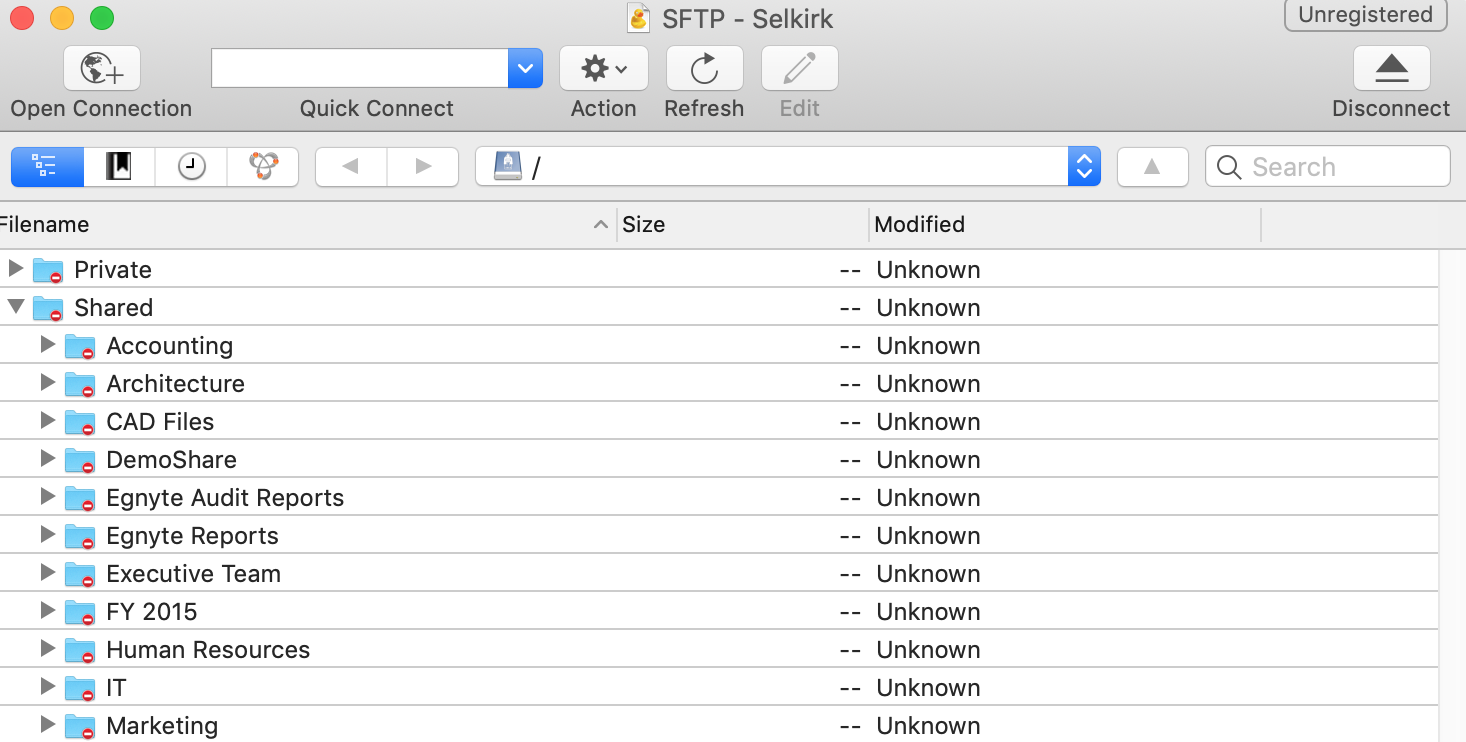Select the outline browser view icon

46,167
